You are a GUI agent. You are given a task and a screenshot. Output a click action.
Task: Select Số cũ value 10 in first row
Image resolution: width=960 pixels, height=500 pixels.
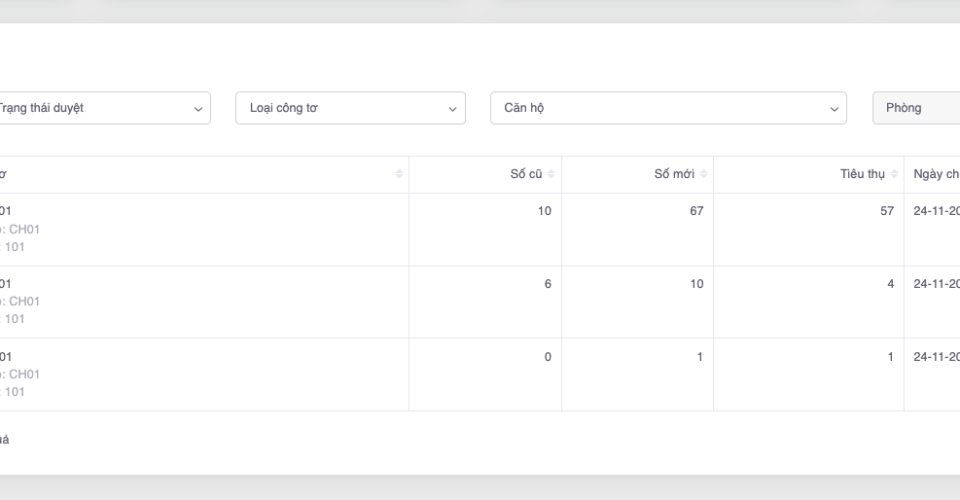[544, 211]
